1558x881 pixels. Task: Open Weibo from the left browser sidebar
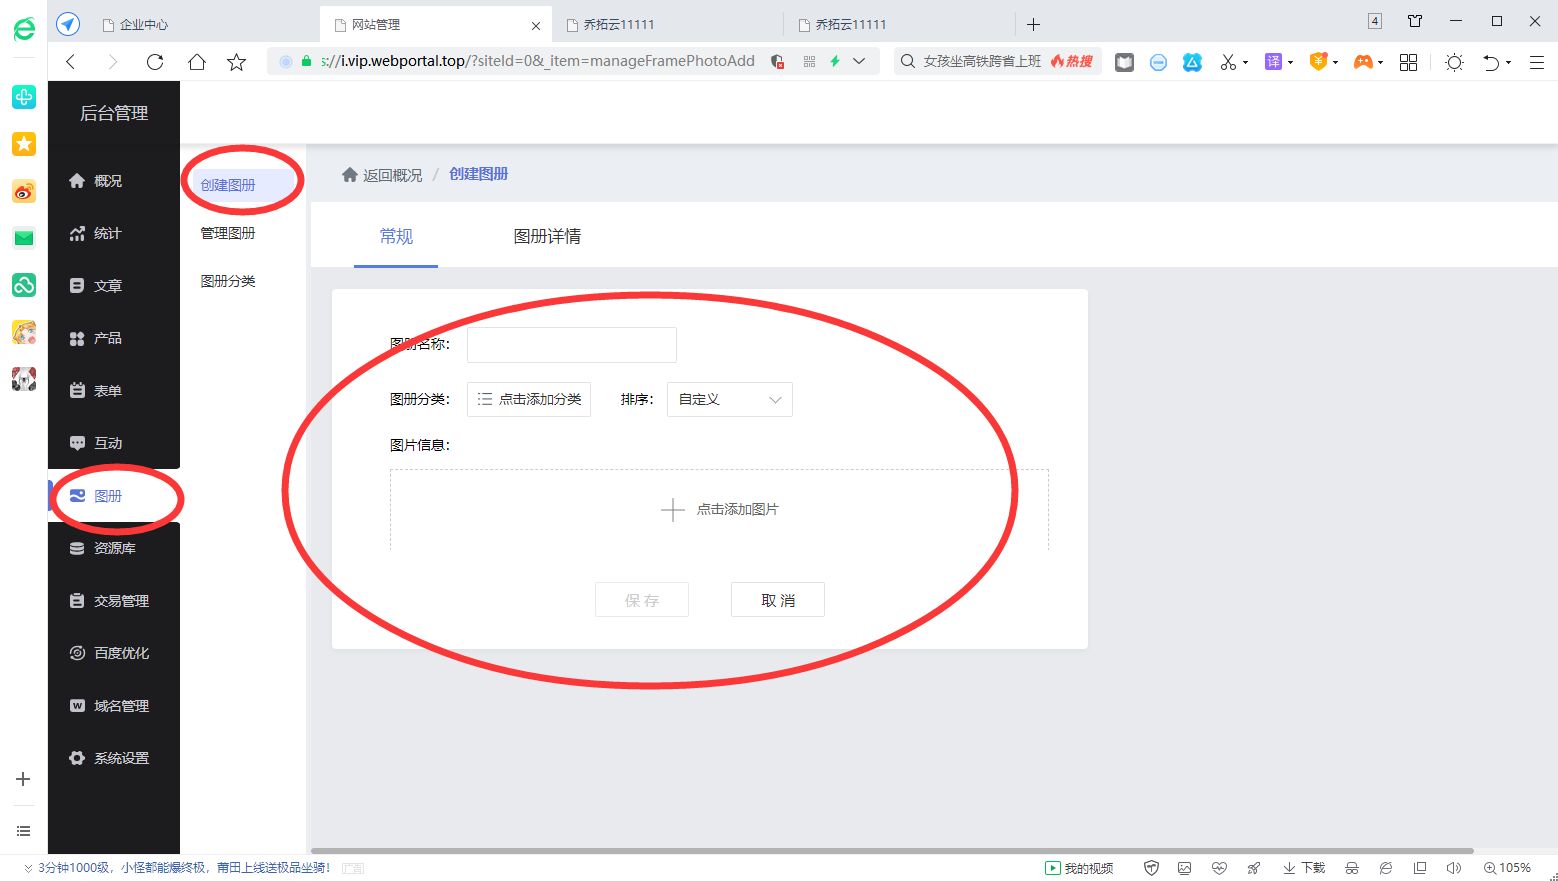pos(23,191)
